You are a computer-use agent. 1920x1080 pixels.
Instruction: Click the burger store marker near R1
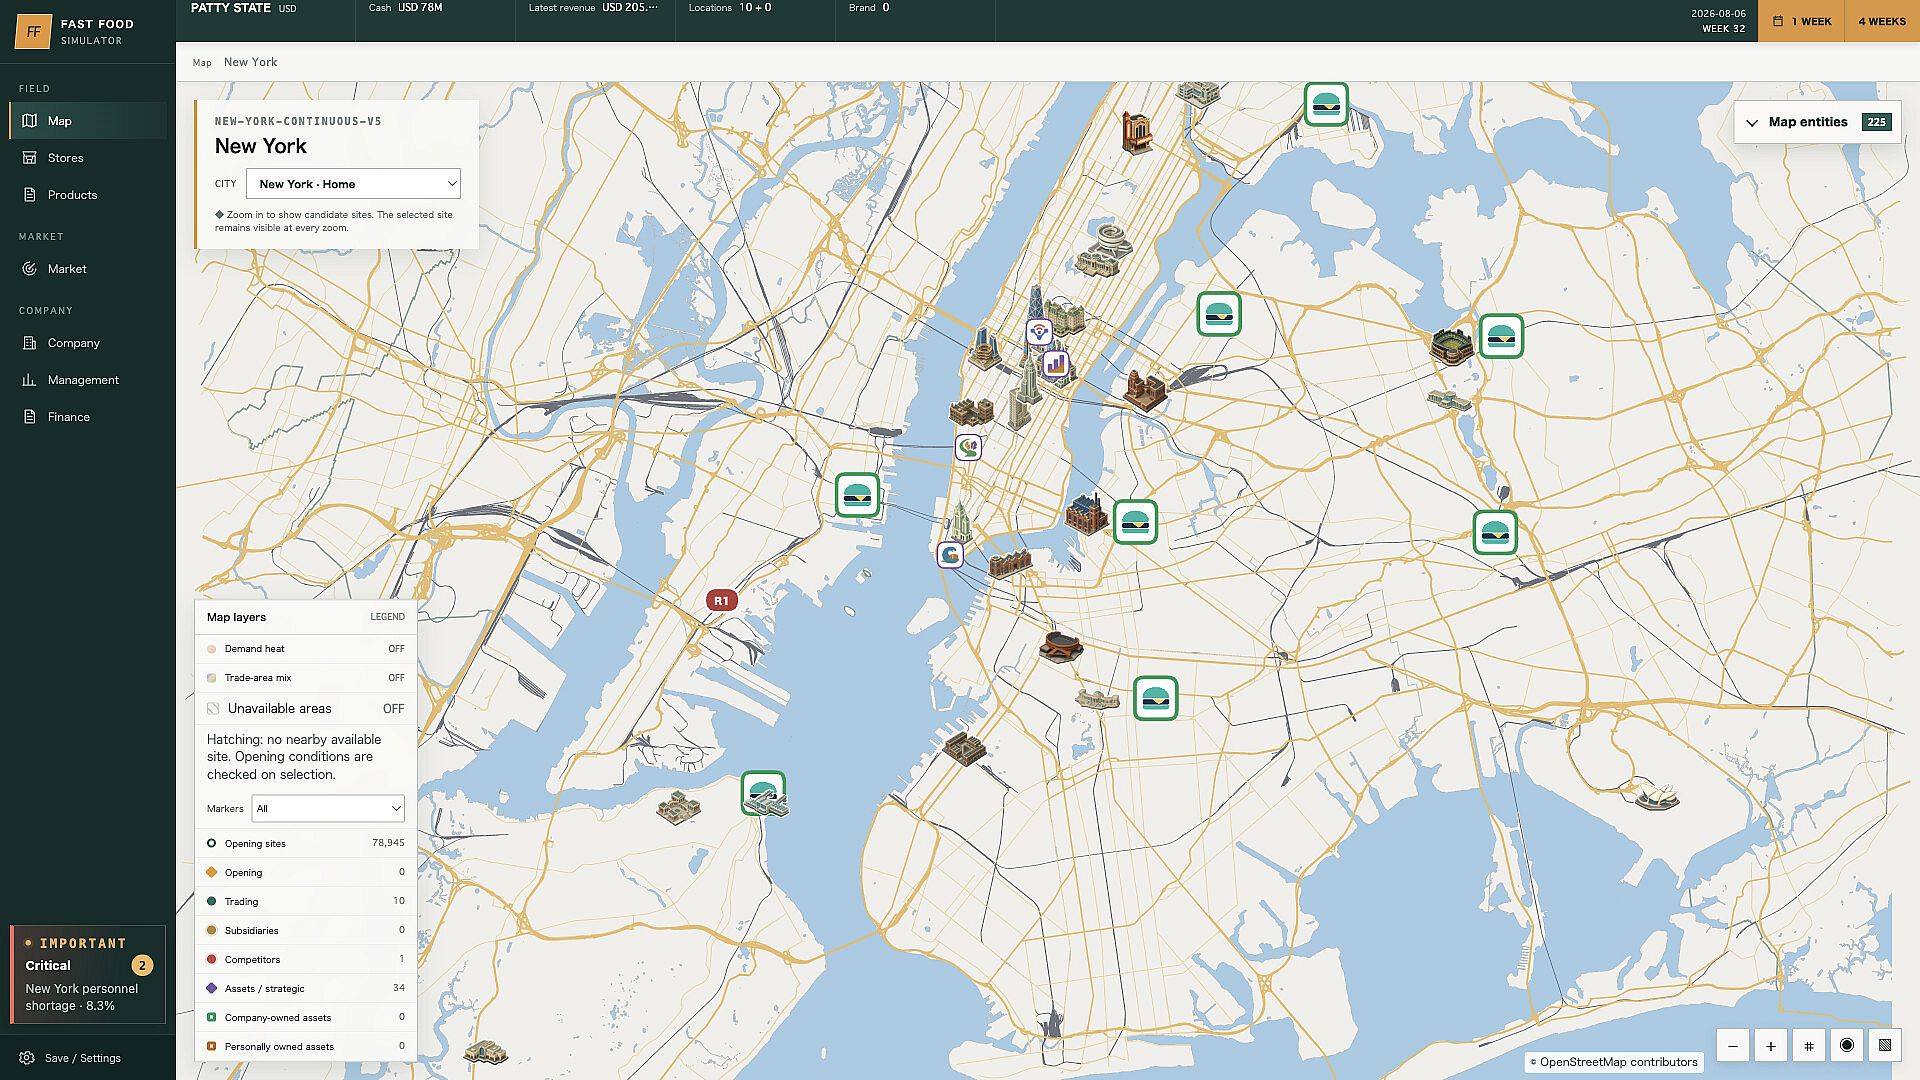(857, 495)
